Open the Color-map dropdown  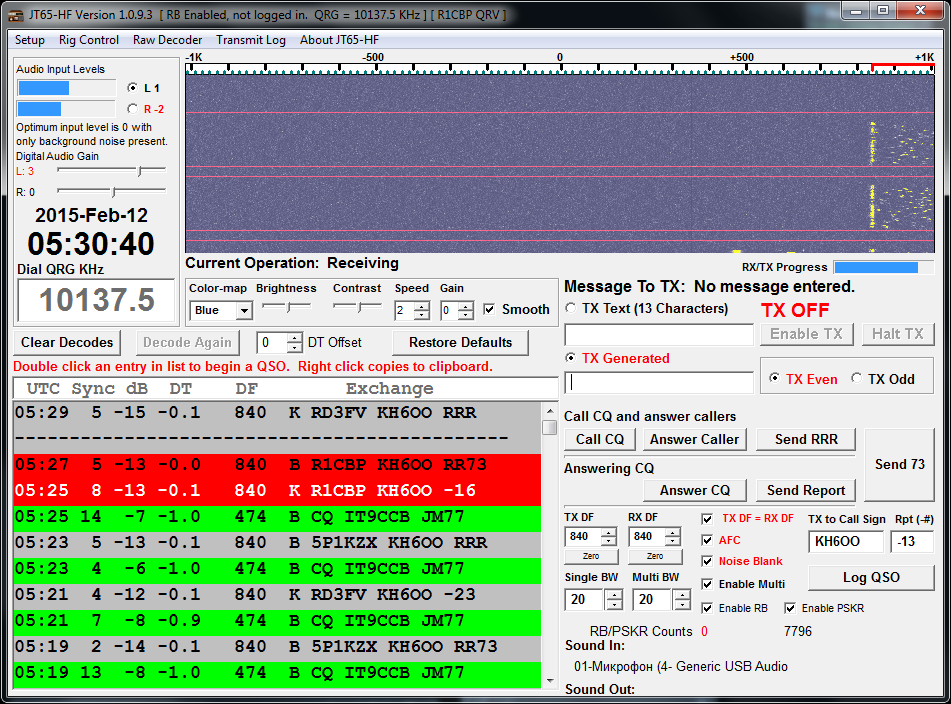tap(244, 311)
